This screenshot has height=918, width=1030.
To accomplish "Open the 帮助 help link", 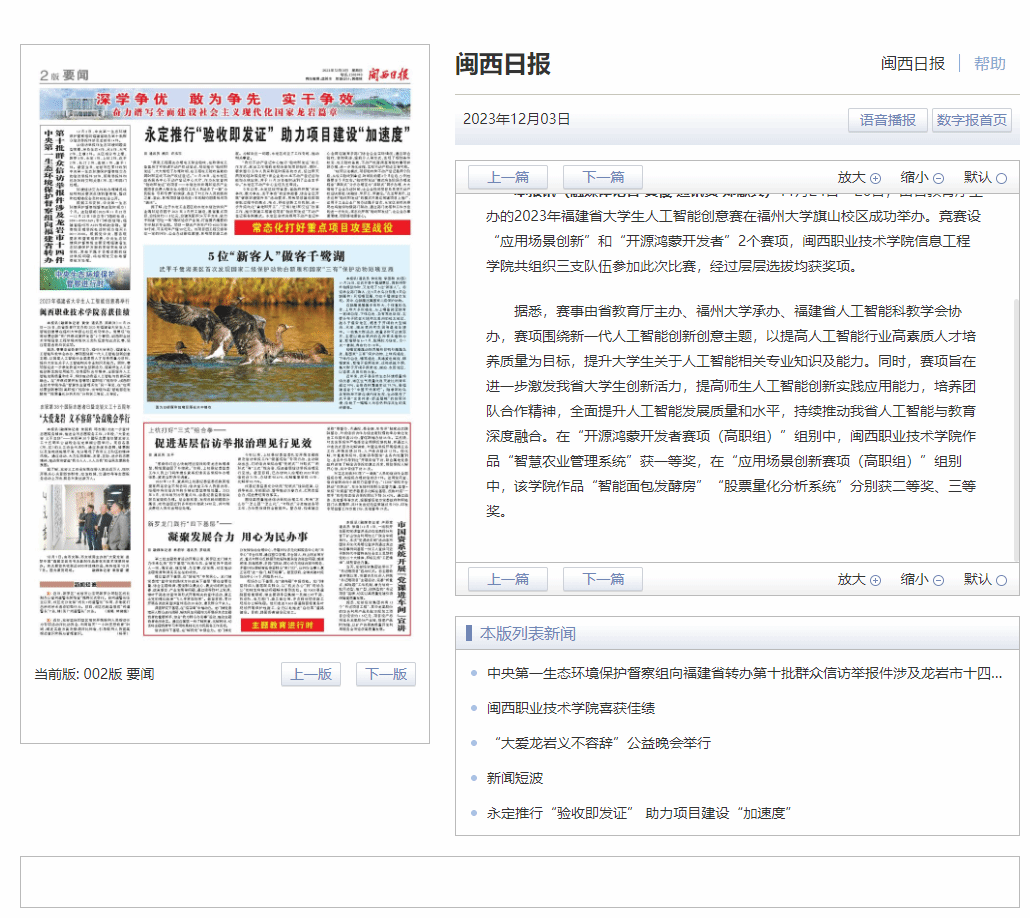I will [989, 64].
